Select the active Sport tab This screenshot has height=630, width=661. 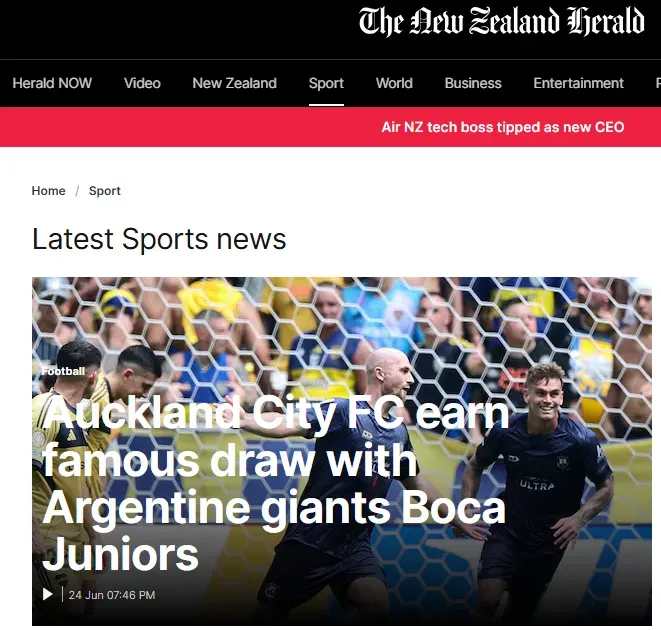pyautogui.click(x=326, y=83)
